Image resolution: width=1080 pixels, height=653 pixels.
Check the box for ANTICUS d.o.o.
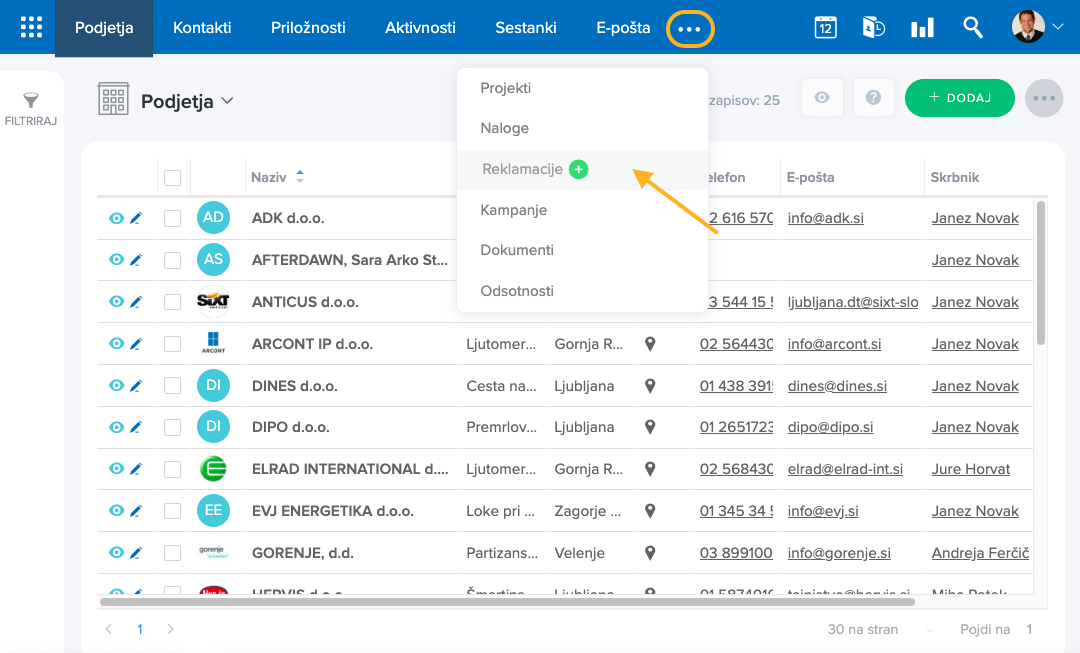[x=172, y=302]
